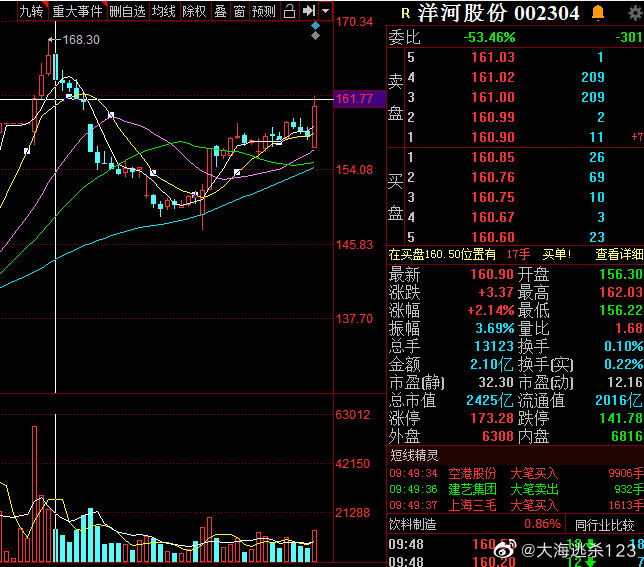Click the 窗 window button
This screenshot has height=567, width=644.
pyautogui.click(x=239, y=11)
